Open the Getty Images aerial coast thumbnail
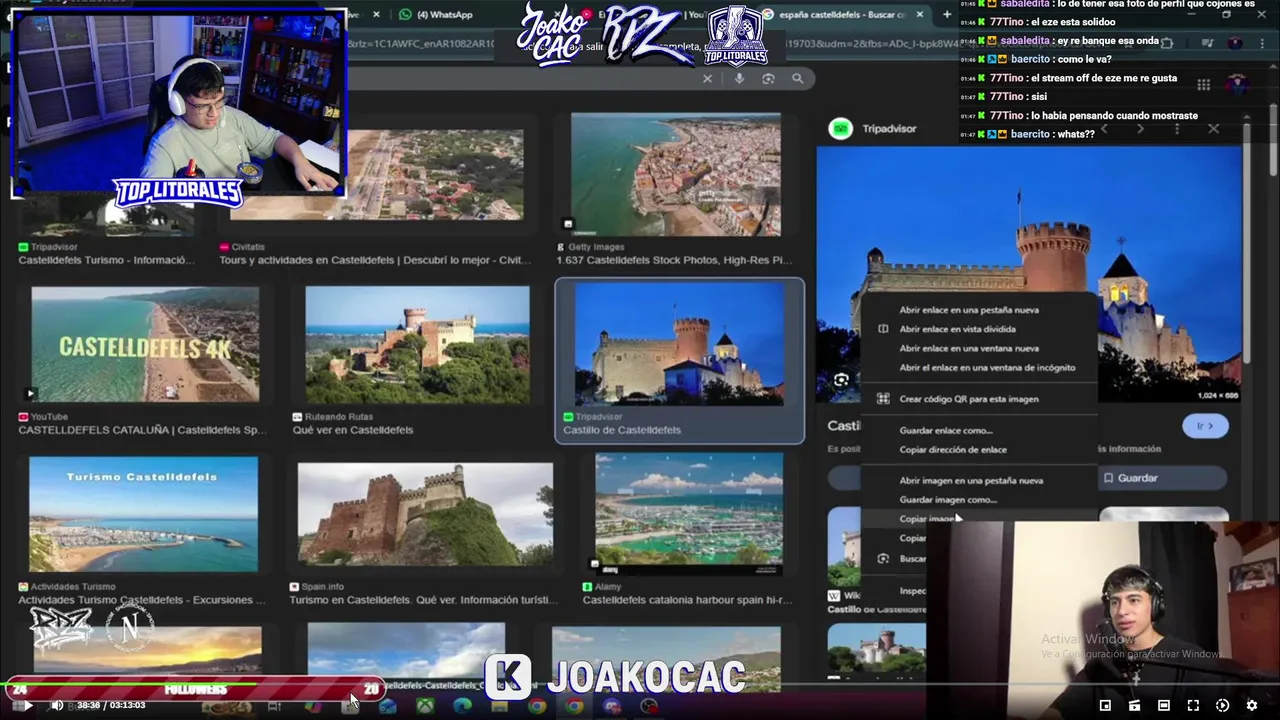This screenshot has height=720, width=1280. (676, 174)
